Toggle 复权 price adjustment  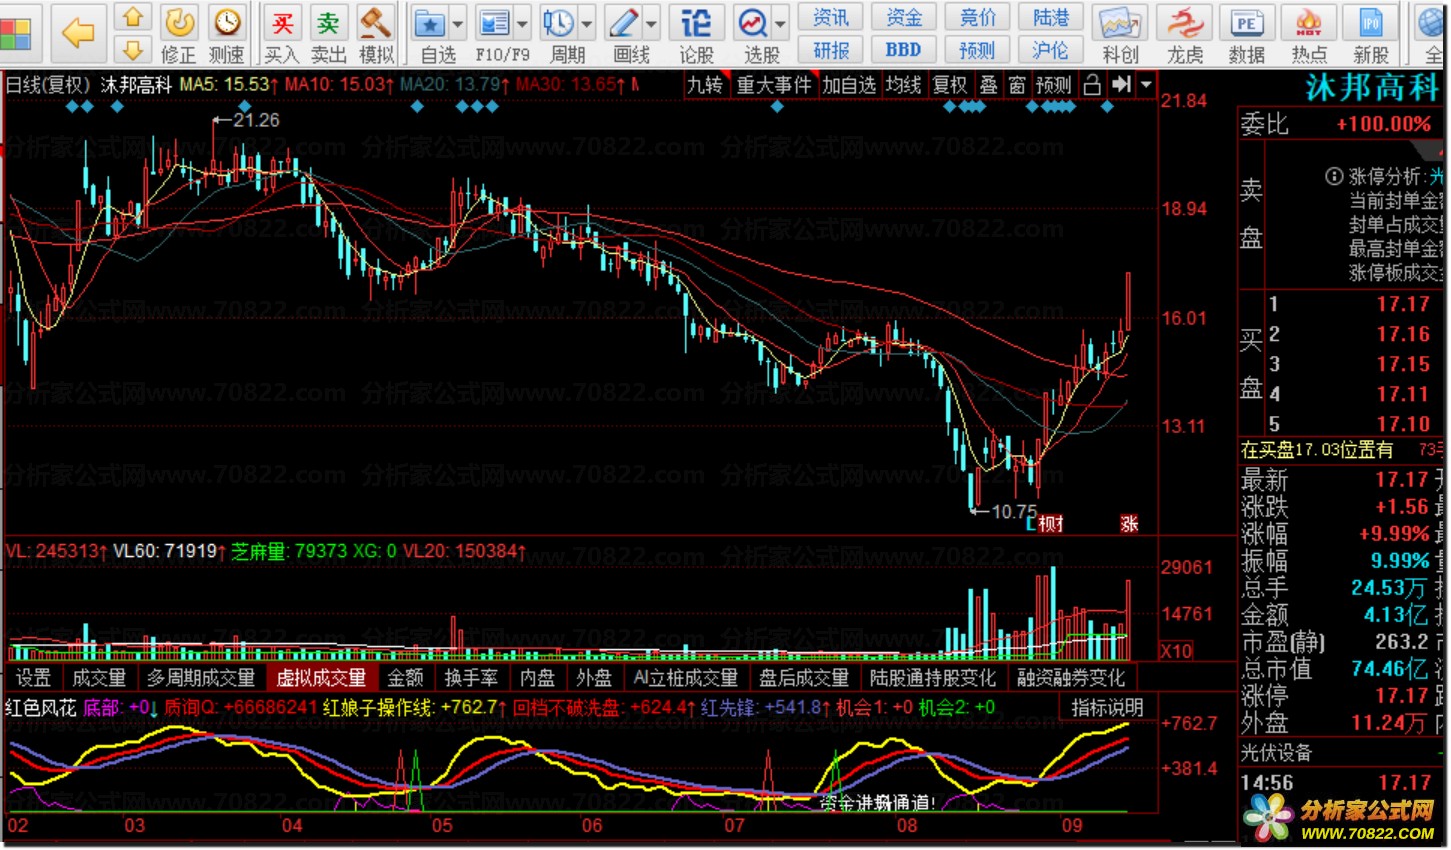(950, 85)
